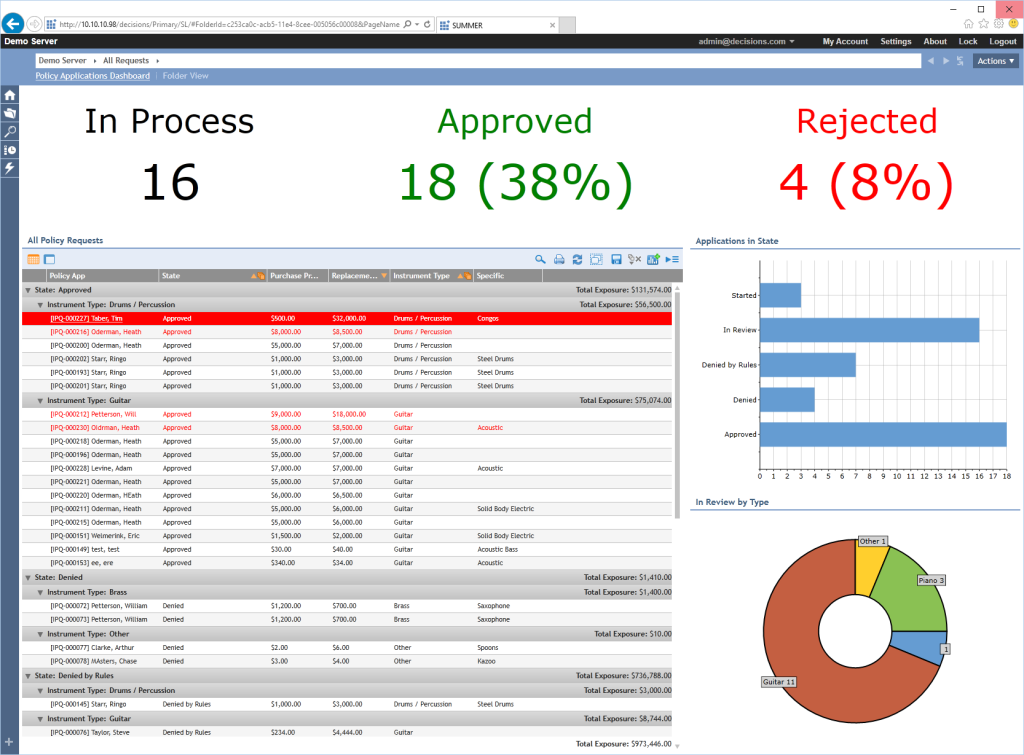Screen dimensions: 1024x755
Task: Click the Logout button
Action: coord(1002,42)
